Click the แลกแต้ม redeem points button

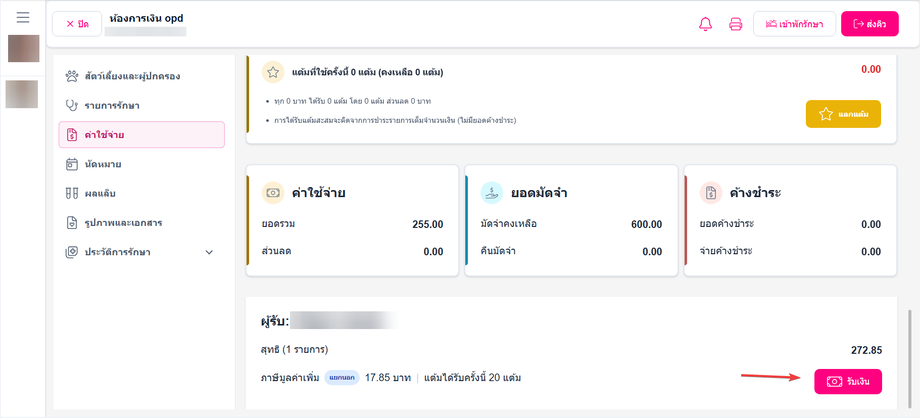[x=843, y=114]
